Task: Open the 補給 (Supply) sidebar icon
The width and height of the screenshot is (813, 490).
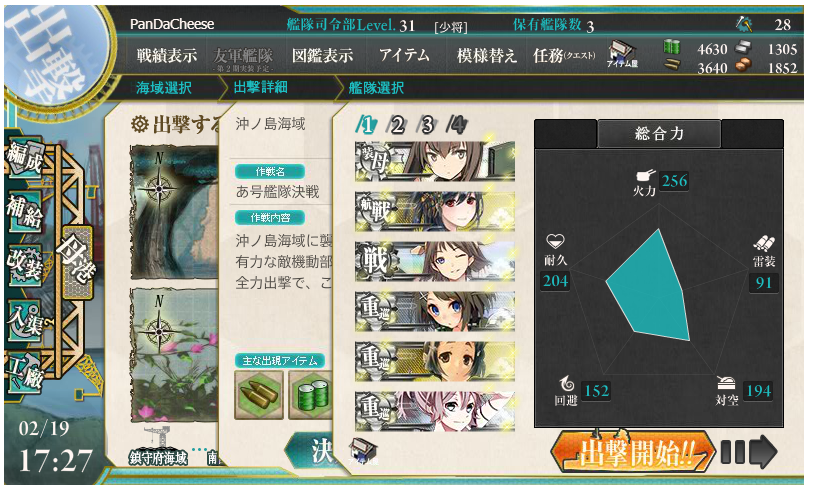Action: point(25,211)
